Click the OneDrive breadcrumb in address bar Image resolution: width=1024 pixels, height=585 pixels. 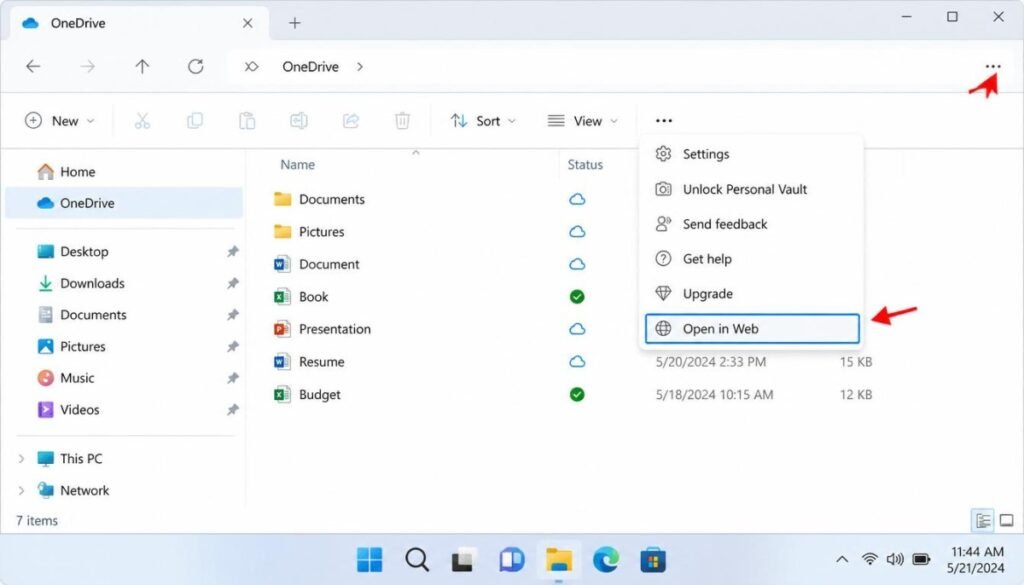(x=310, y=67)
